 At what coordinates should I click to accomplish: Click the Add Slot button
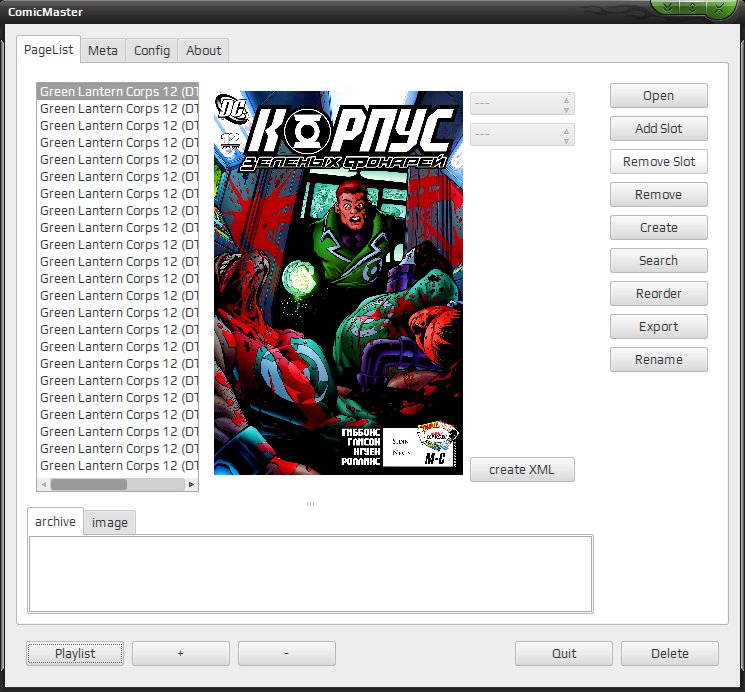659,128
